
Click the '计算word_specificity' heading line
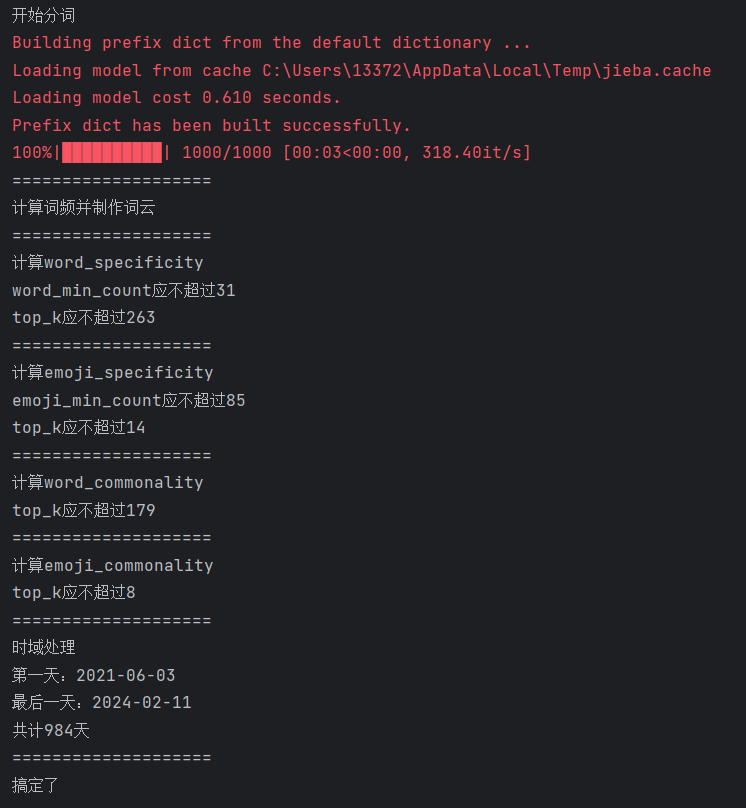[x=107, y=263]
